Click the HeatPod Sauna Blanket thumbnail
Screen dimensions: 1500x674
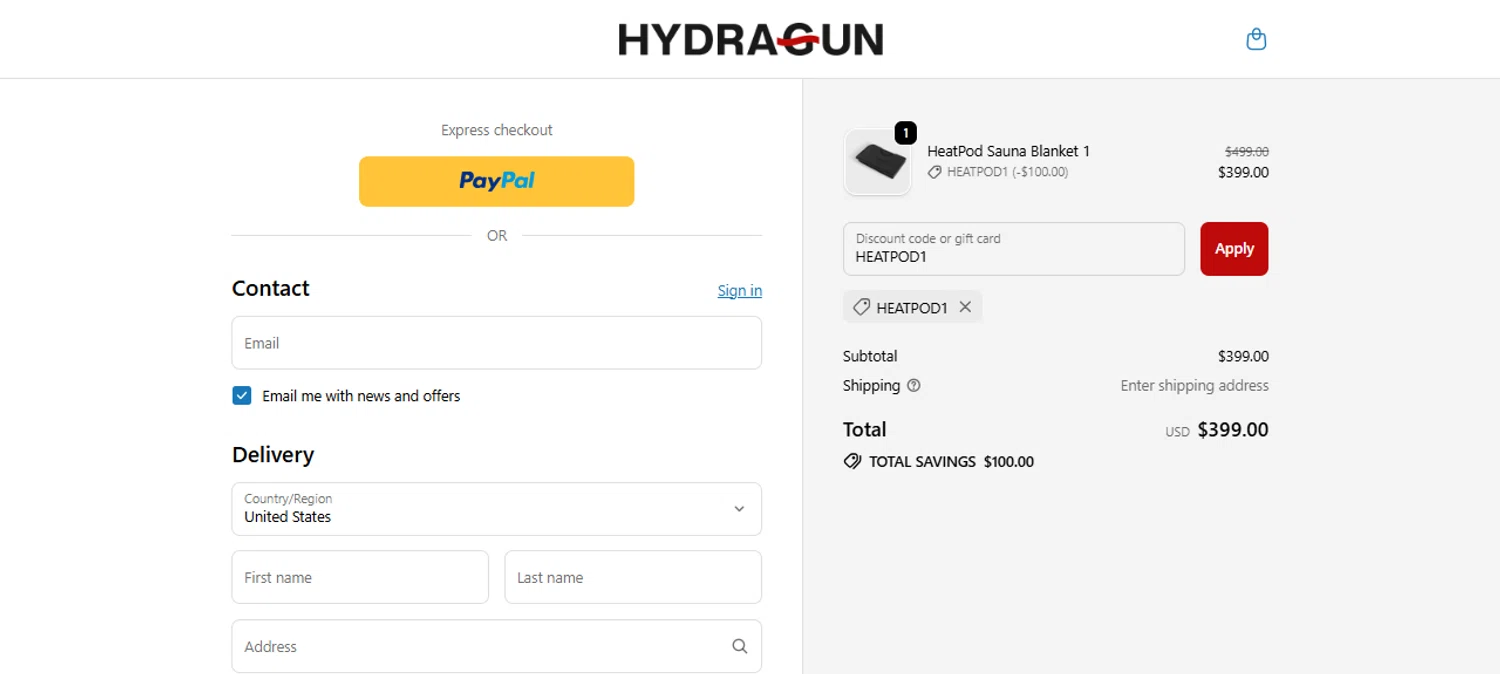click(878, 162)
